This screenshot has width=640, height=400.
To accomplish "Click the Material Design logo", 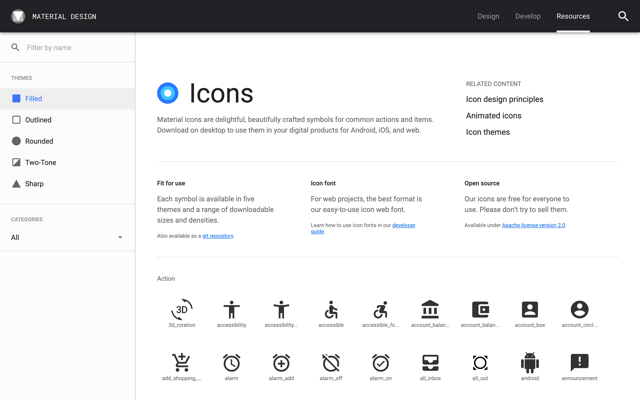I will click(x=18, y=16).
